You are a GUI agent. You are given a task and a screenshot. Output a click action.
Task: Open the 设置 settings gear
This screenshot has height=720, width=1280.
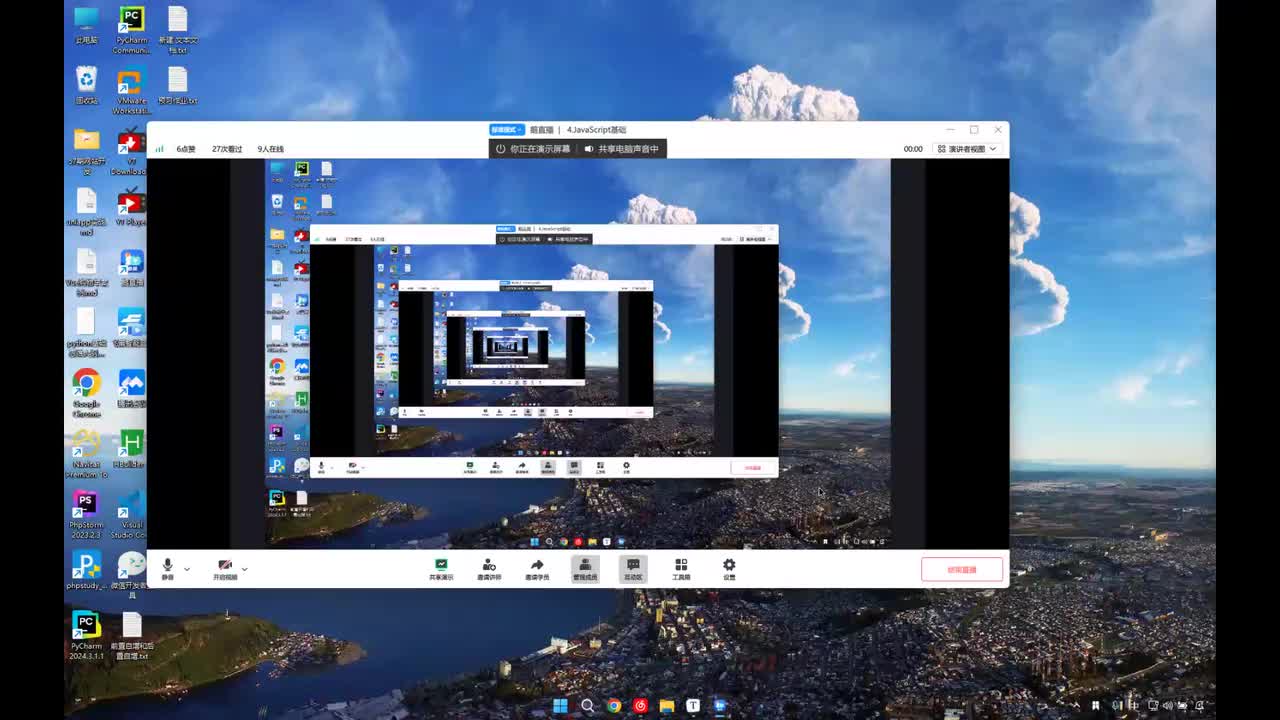click(729, 569)
